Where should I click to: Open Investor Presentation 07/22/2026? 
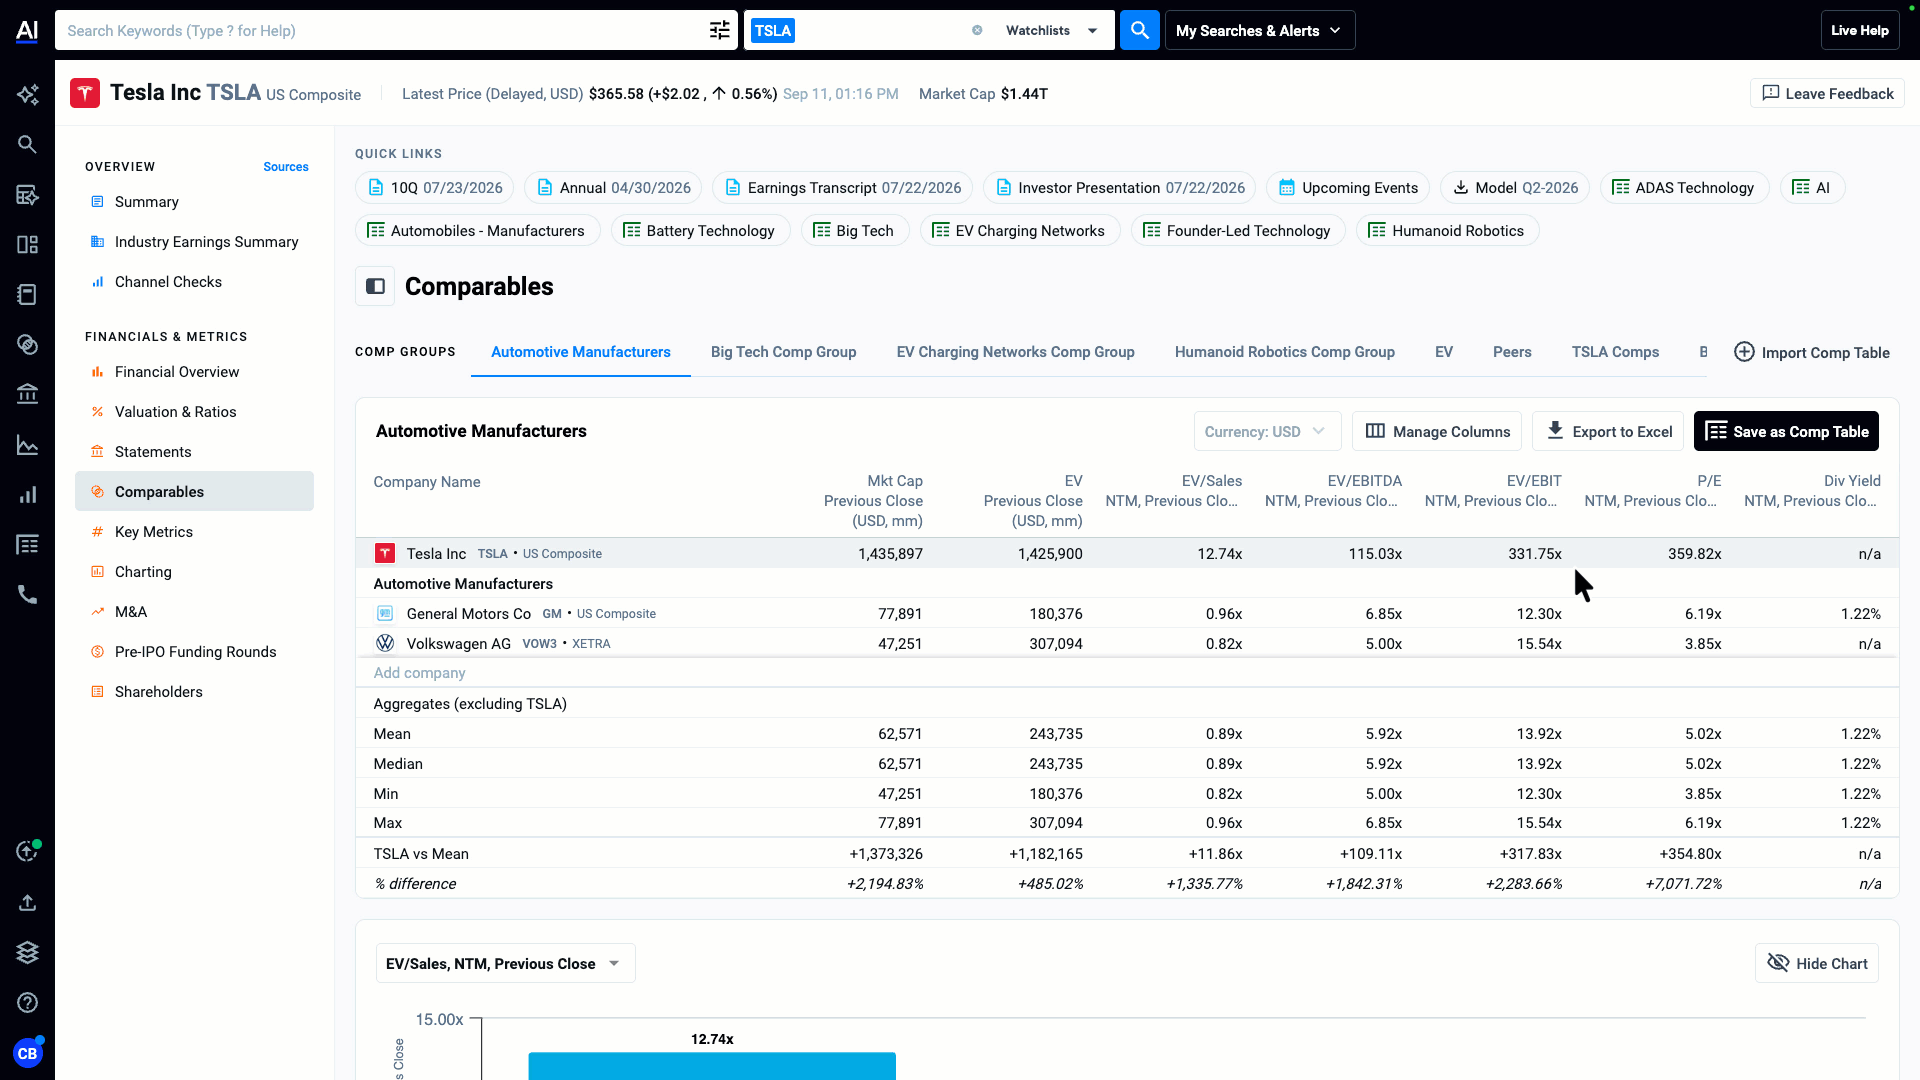pyautogui.click(x=1119, y=188)
